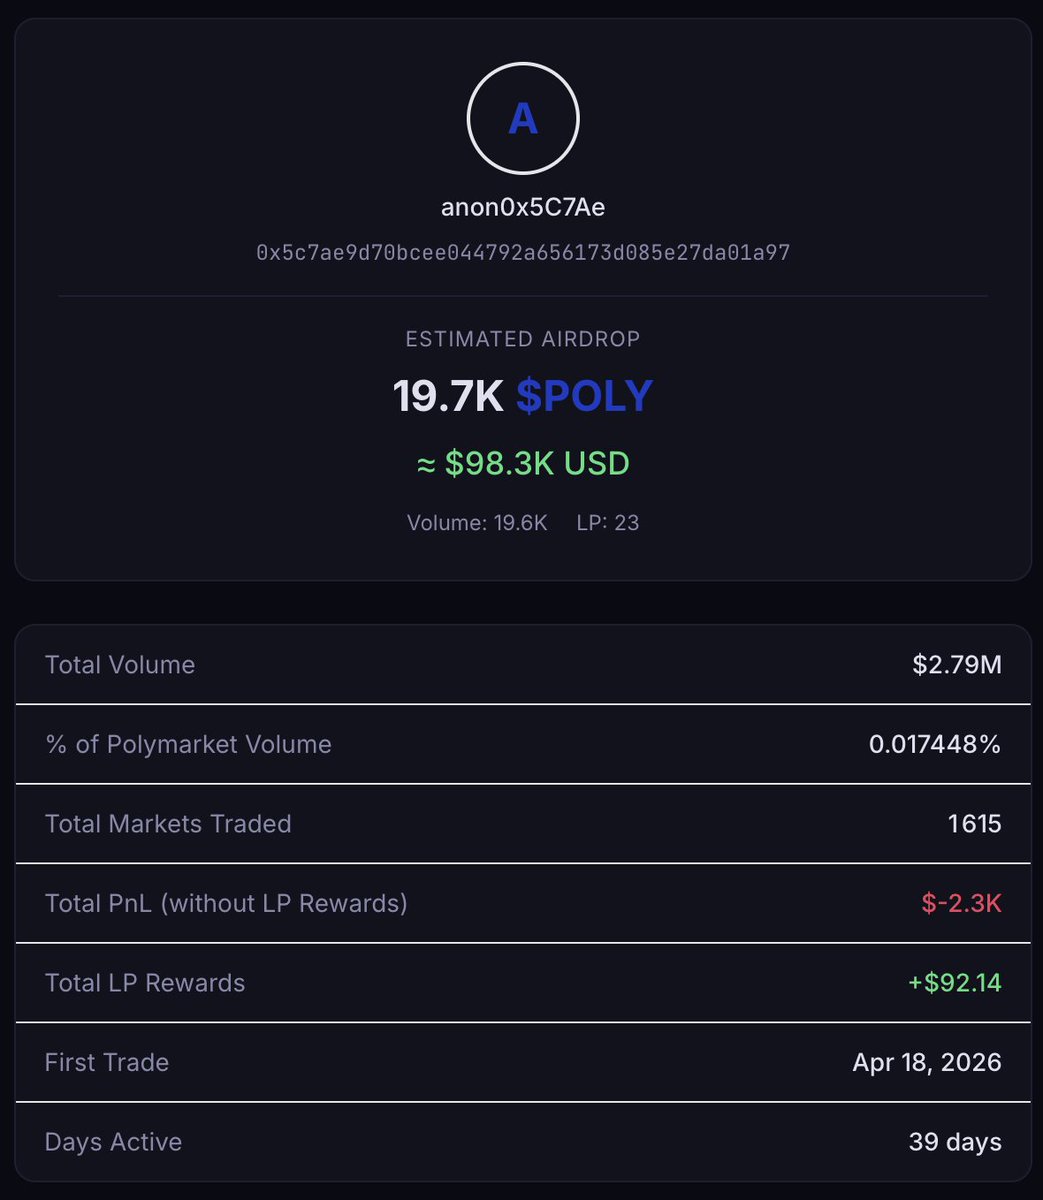Click the 19.7K airdrop amount

click(x=448, y=396)
